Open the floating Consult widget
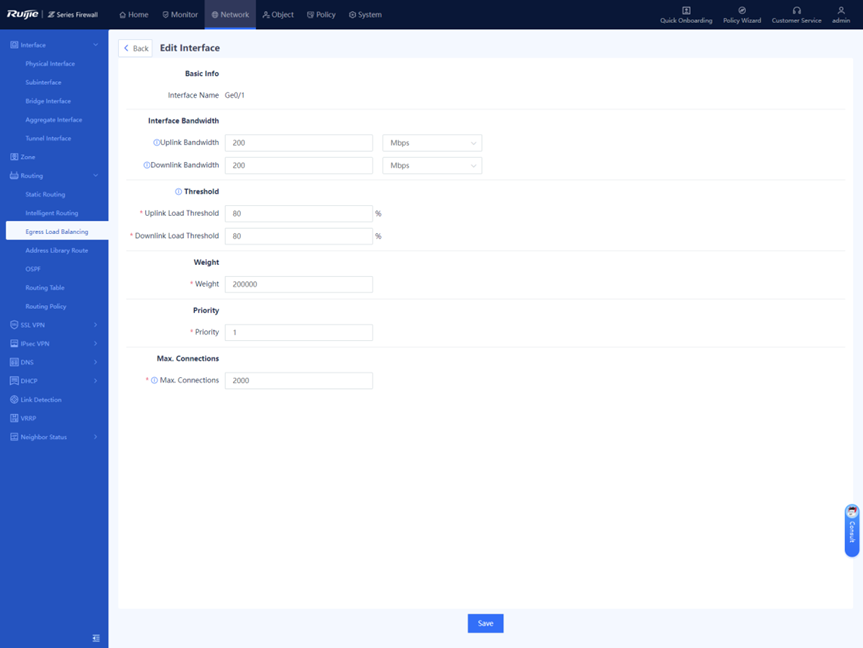Viewport: 863px width, 648px height. tap(852, 529)
